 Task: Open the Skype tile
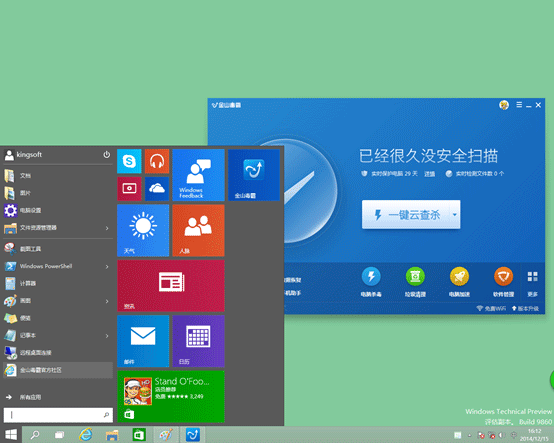(x=129, y=161)
